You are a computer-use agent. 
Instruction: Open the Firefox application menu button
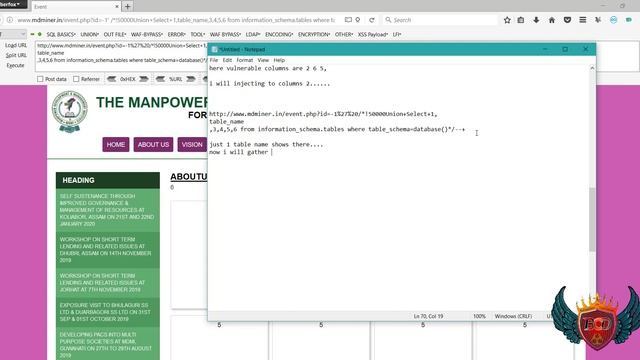[x=13, y=4]
